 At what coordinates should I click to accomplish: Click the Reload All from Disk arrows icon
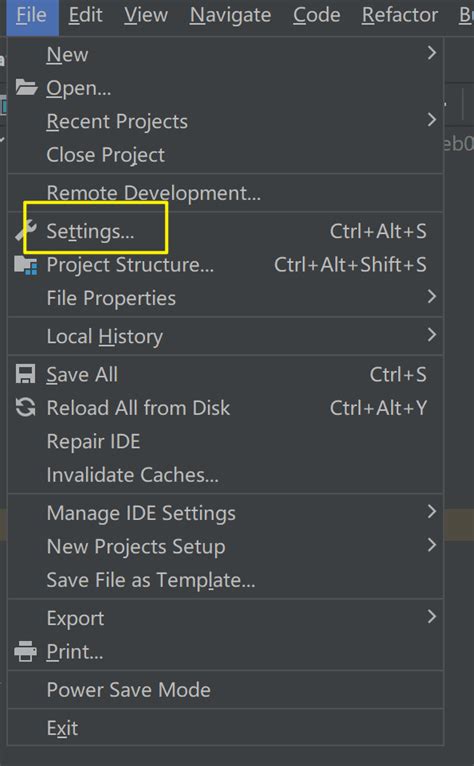point(25,407)
